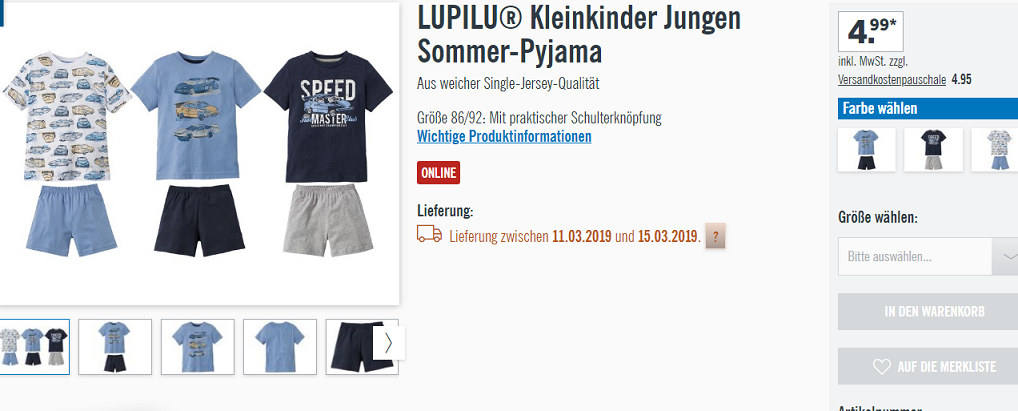This screenshot has height=411, width=1018.
Task: Open Wichtige Produktinformationen link
Action: coord(504,136)
